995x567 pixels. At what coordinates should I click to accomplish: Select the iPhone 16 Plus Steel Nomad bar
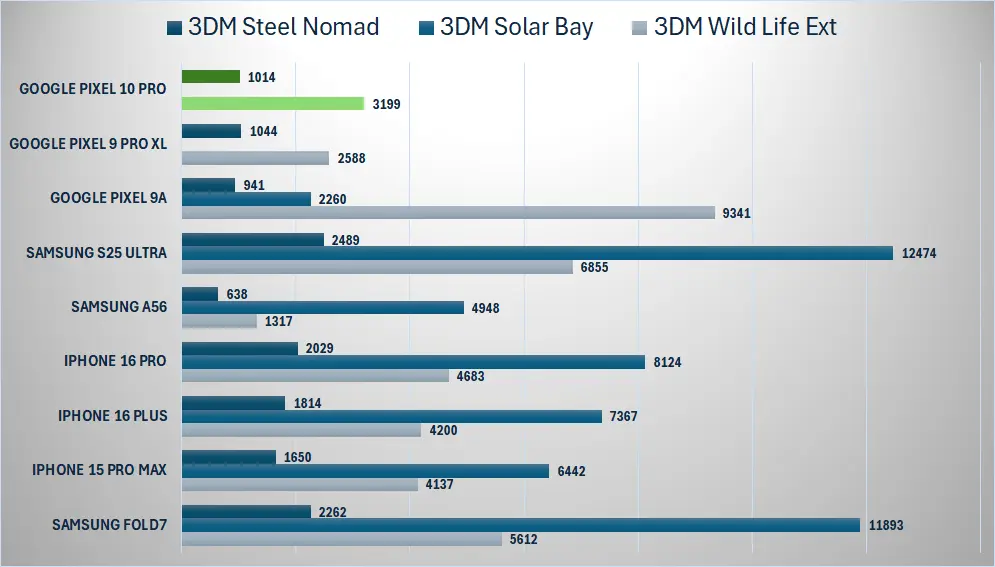tap(234, 403)
